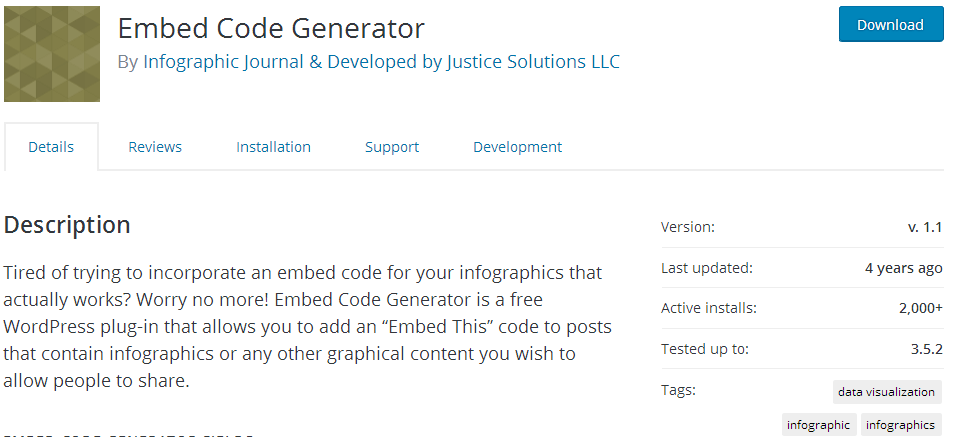961x437 pixels.
Task: Click the version number v. 1.1
Action: 925,227
